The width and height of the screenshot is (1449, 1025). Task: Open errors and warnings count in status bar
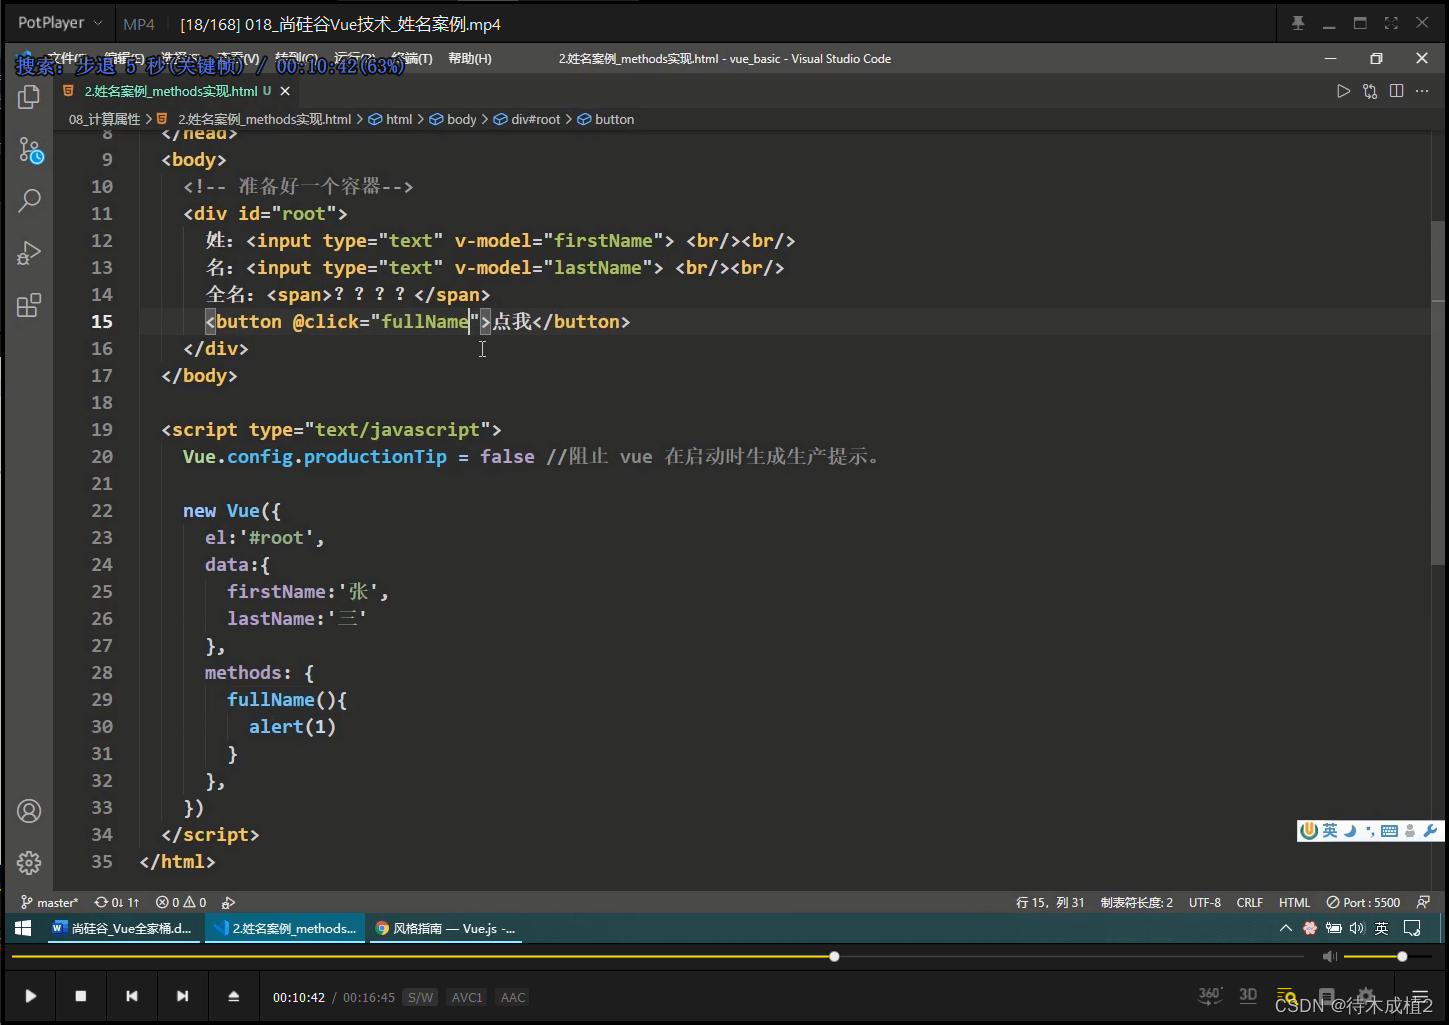[x=181, y=902]
